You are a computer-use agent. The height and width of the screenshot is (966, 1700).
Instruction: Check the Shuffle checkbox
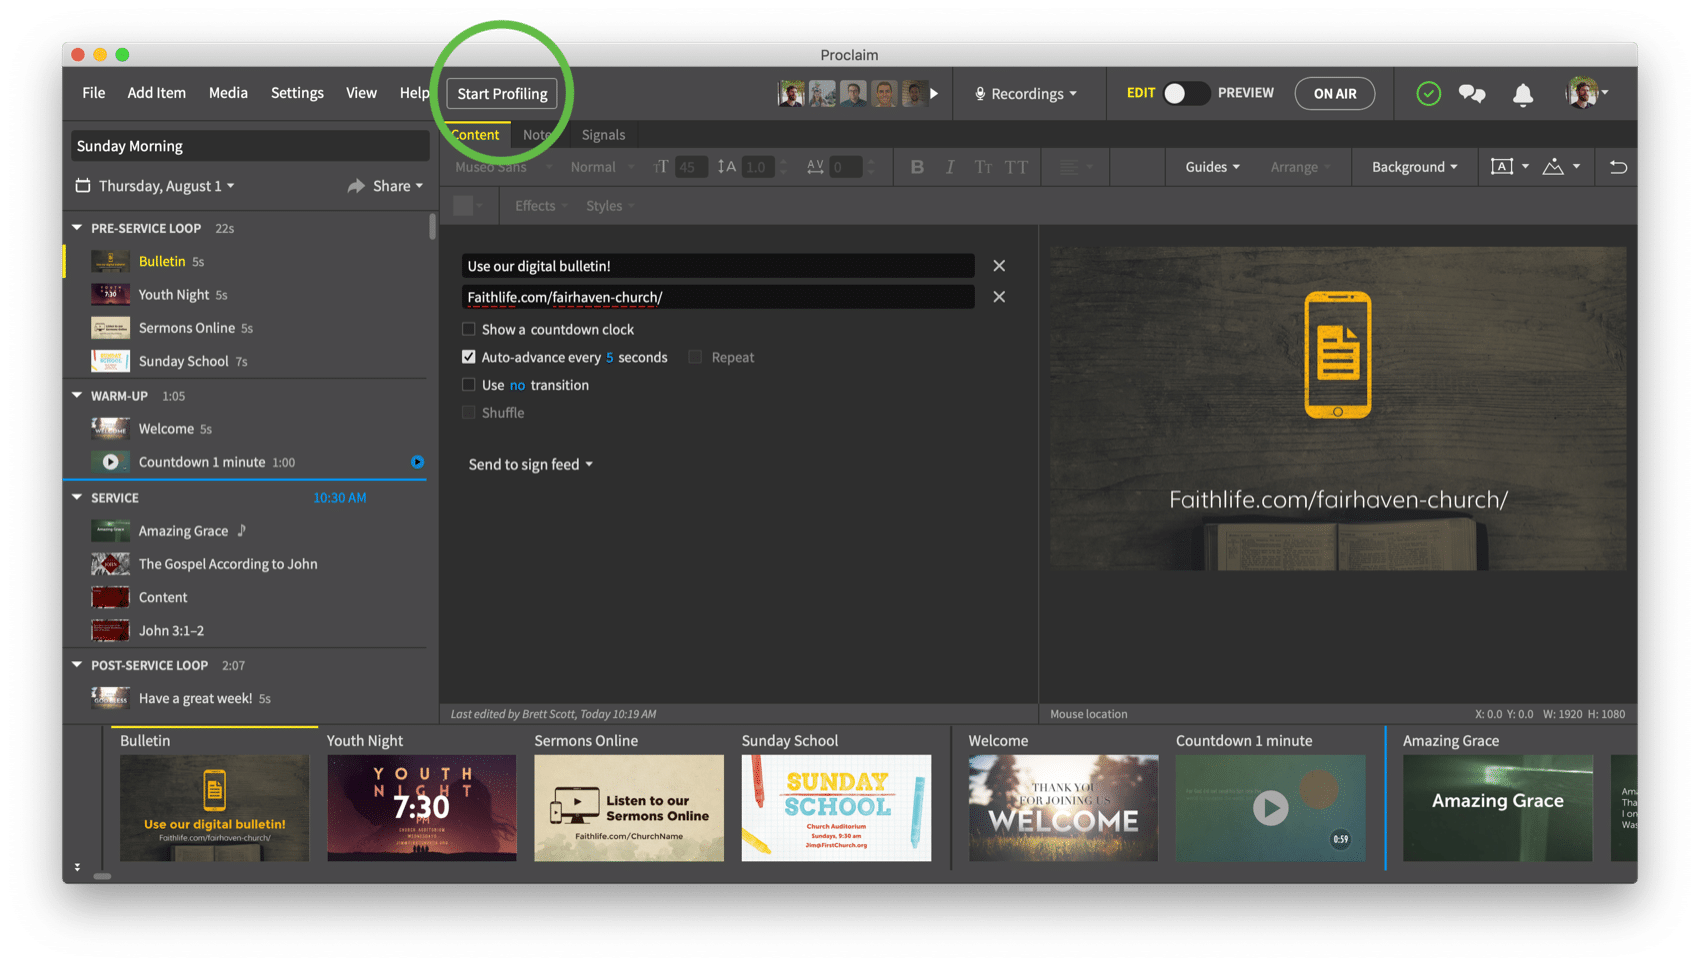coord(468,413)
